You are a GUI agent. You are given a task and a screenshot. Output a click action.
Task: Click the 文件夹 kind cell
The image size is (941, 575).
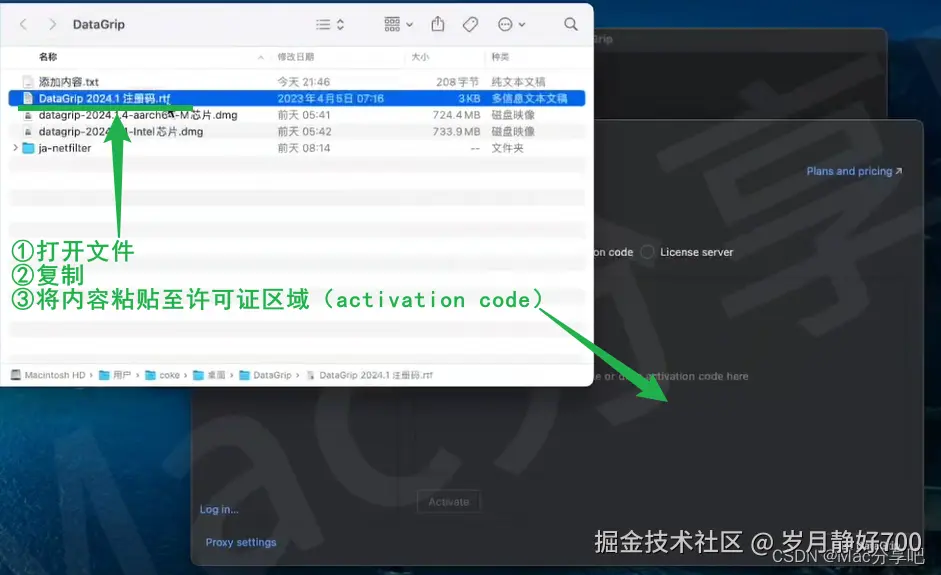tap(507, 148)
